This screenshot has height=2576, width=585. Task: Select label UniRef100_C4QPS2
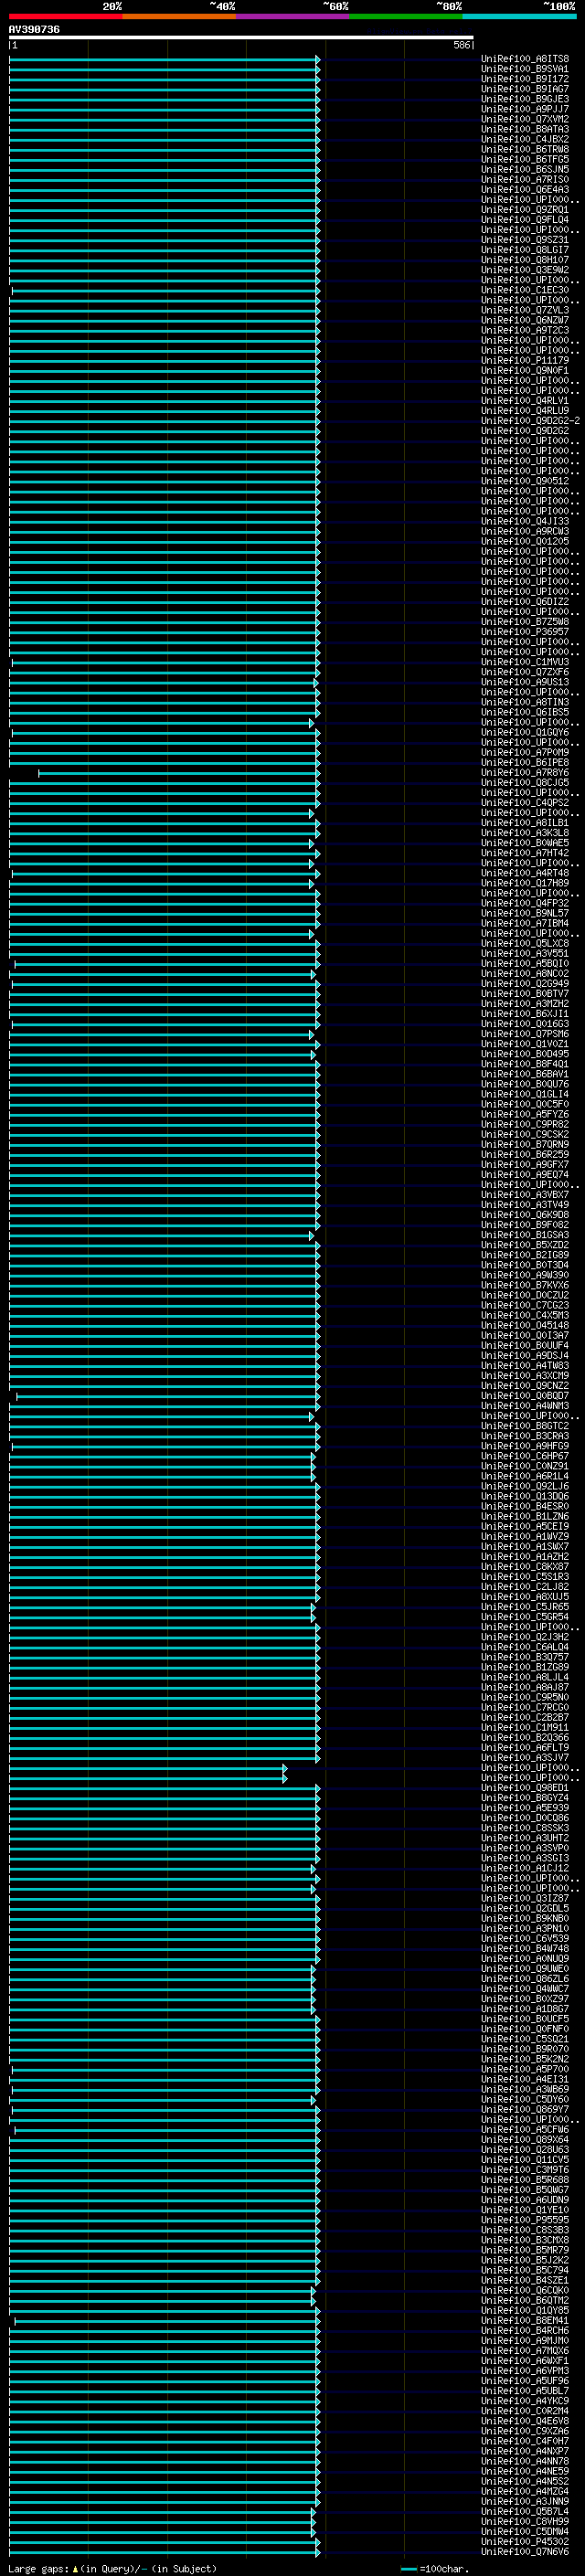[525, 803]
